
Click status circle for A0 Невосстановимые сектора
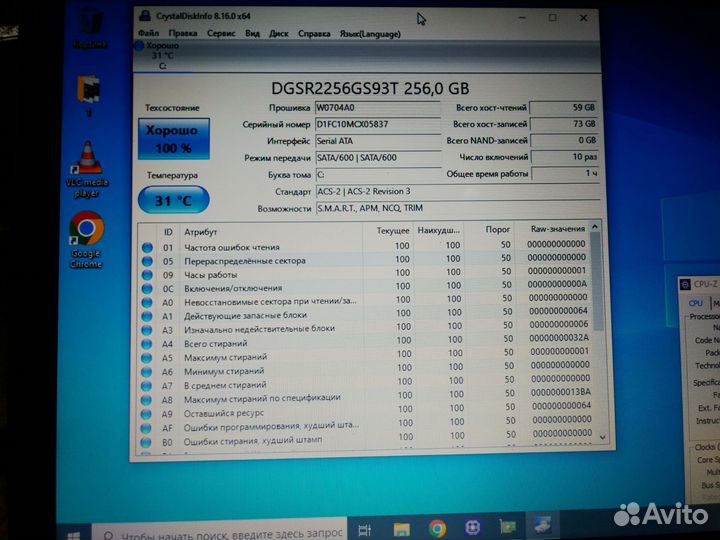147,303
